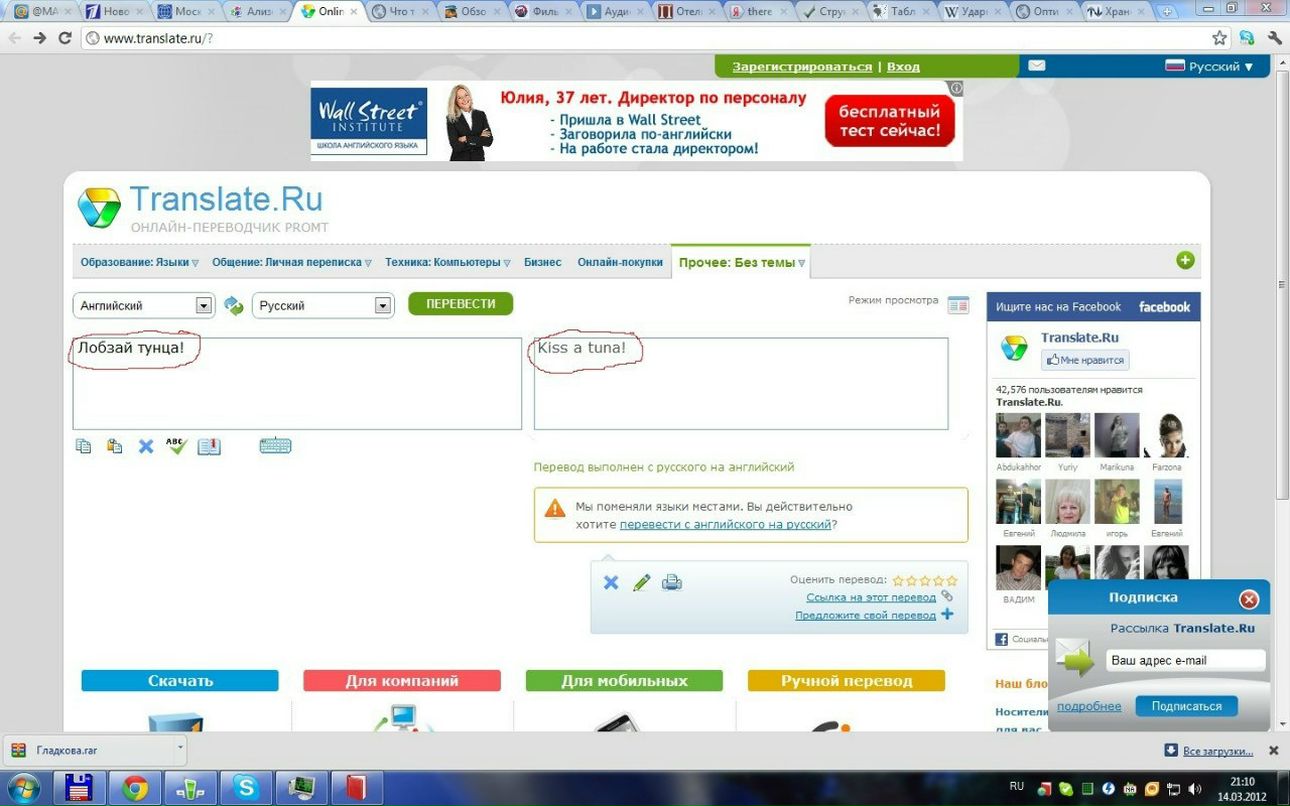The width and height of the screenshot is (1290, 806).
Task: Open the Английский source language dropdown
Action: 144,306
